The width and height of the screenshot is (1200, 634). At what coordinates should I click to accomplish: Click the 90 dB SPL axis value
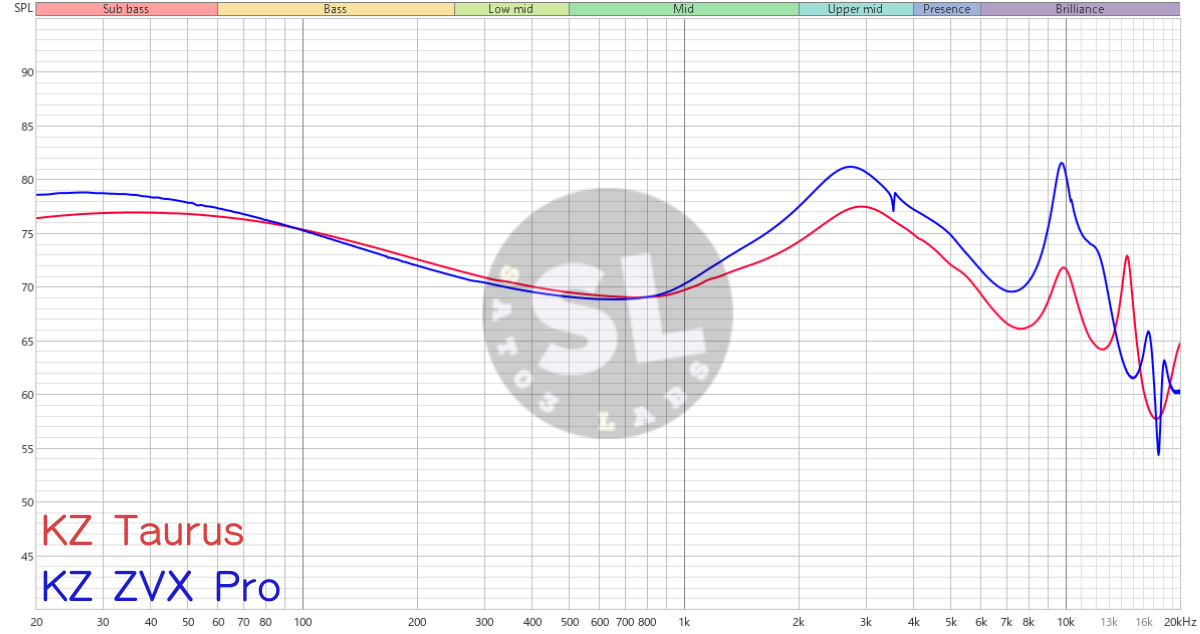[27, 72]
